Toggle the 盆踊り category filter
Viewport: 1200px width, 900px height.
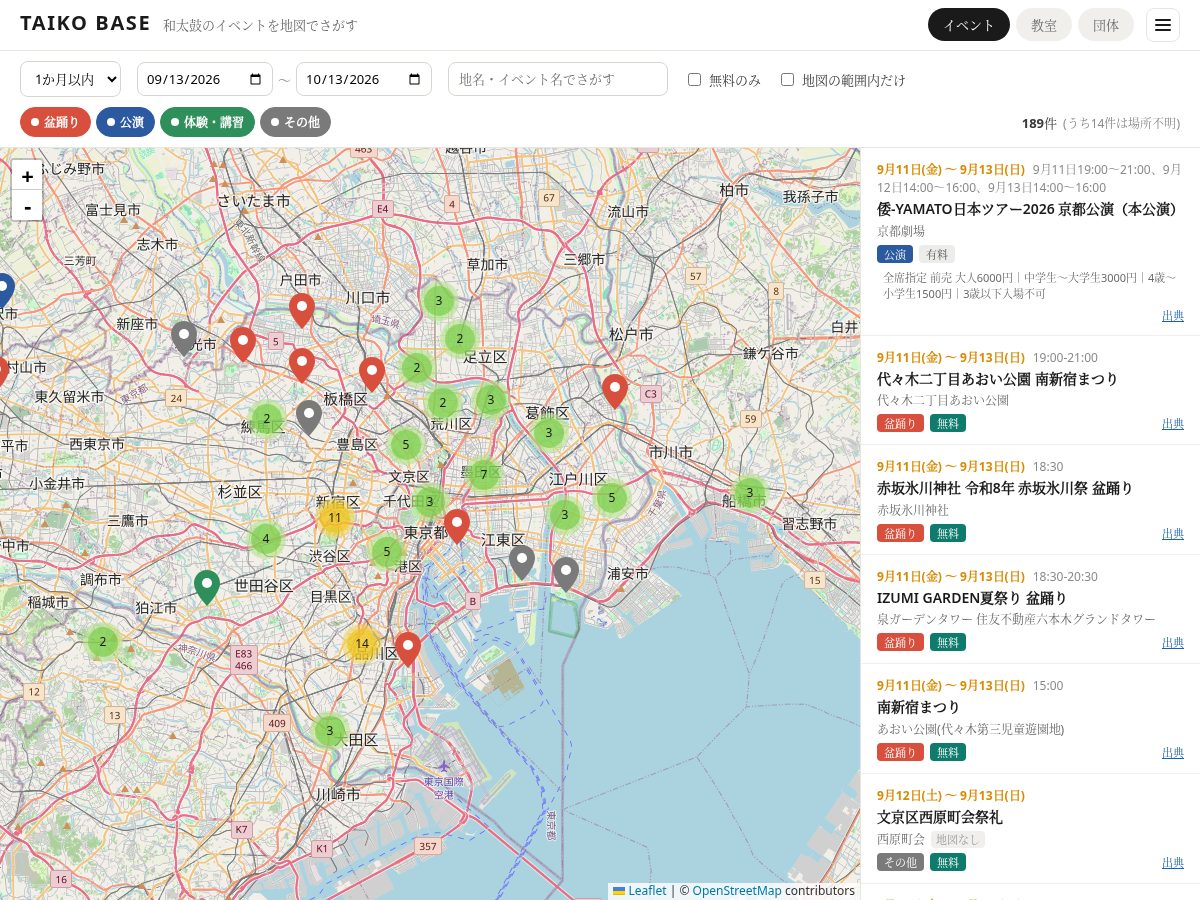pos(56,122)
